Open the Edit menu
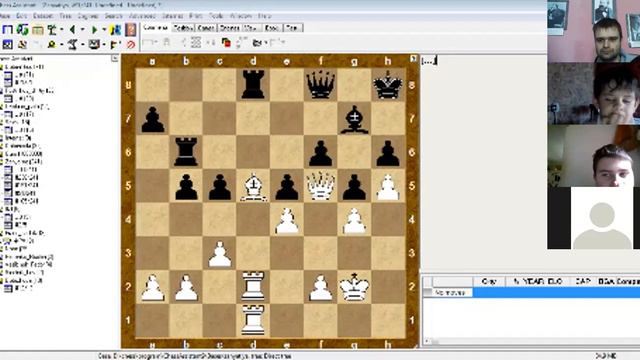The height and width of the screenshot is (360, 640). click(x=21, y=16)
